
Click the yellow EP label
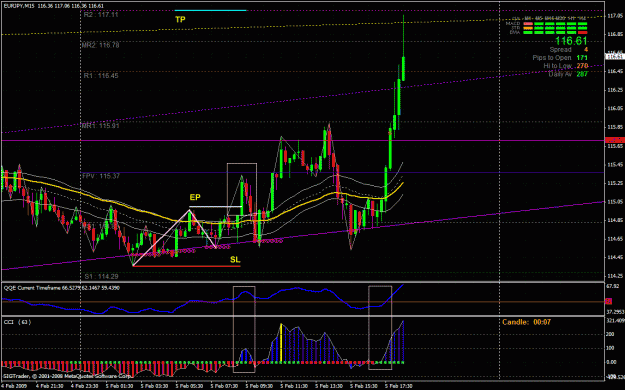click(x=195, y=197)
